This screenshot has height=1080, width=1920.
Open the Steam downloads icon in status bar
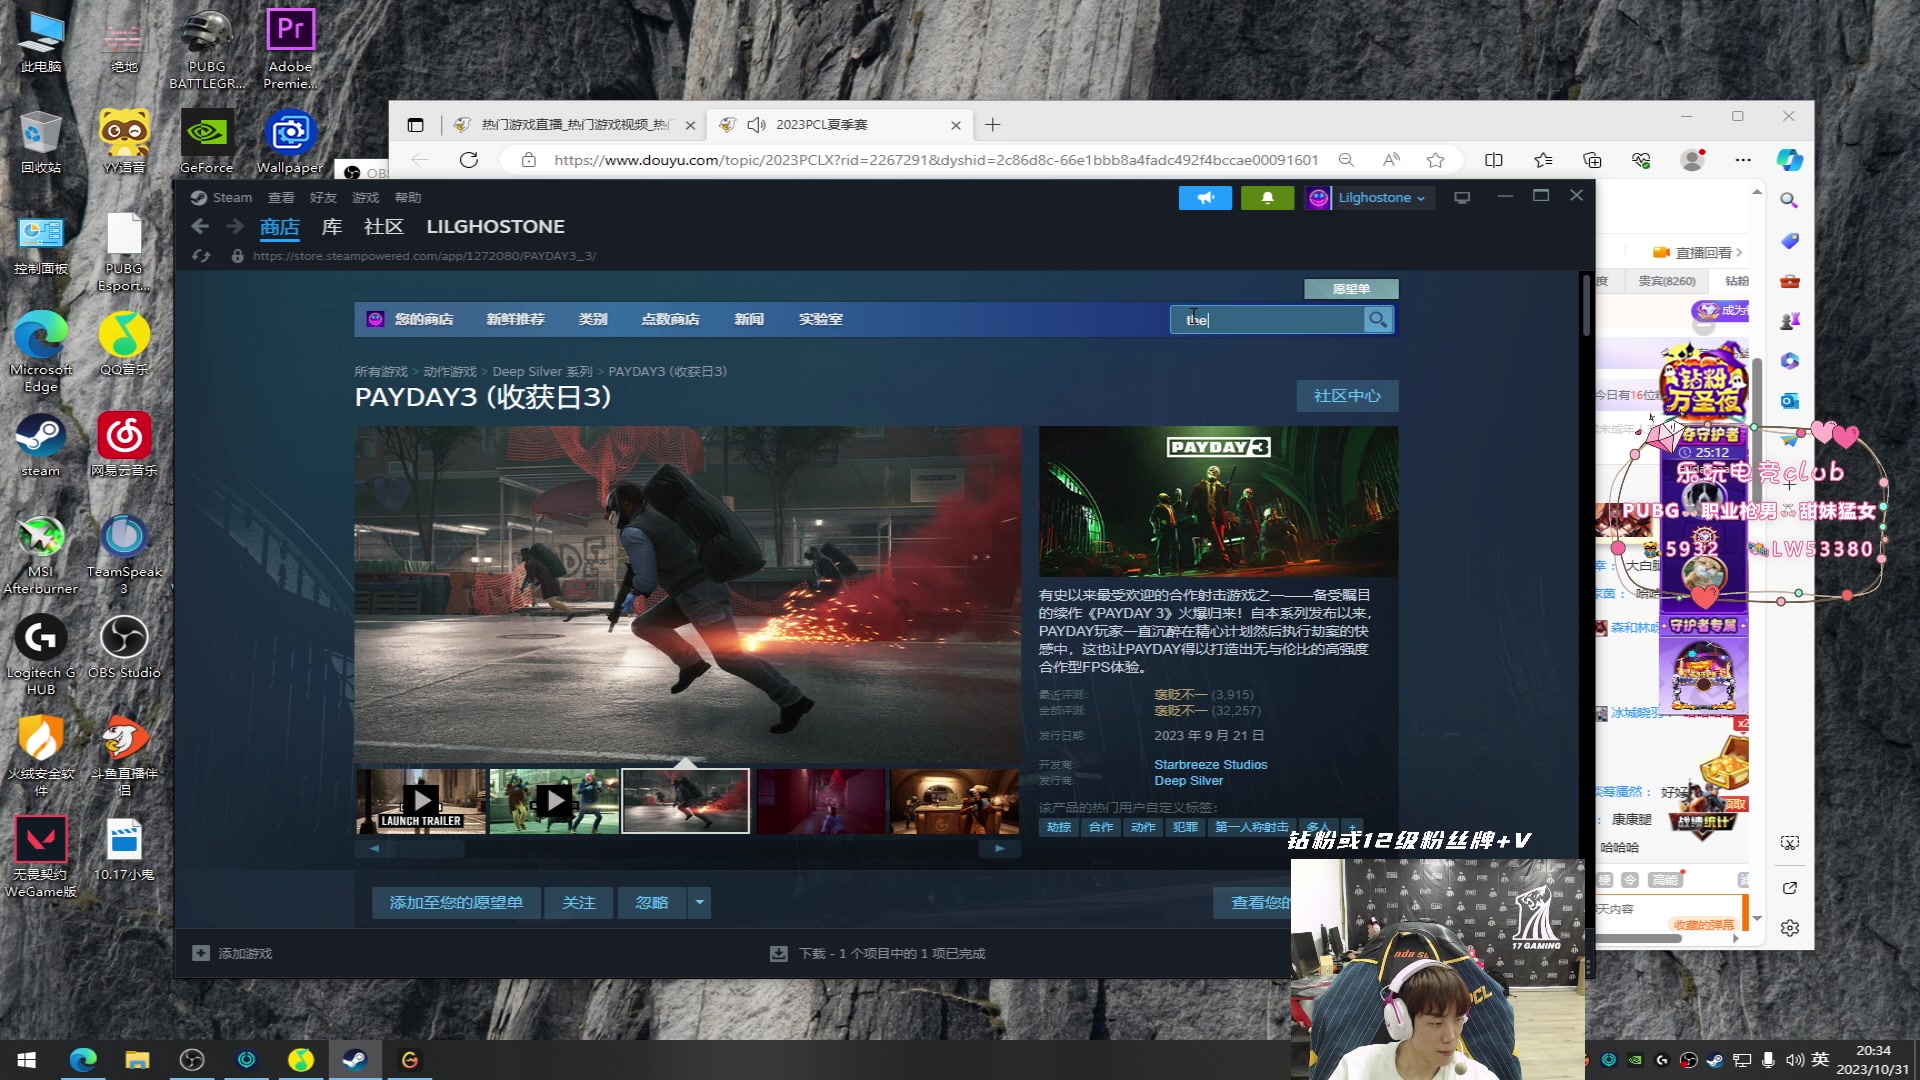coord(779,953)
